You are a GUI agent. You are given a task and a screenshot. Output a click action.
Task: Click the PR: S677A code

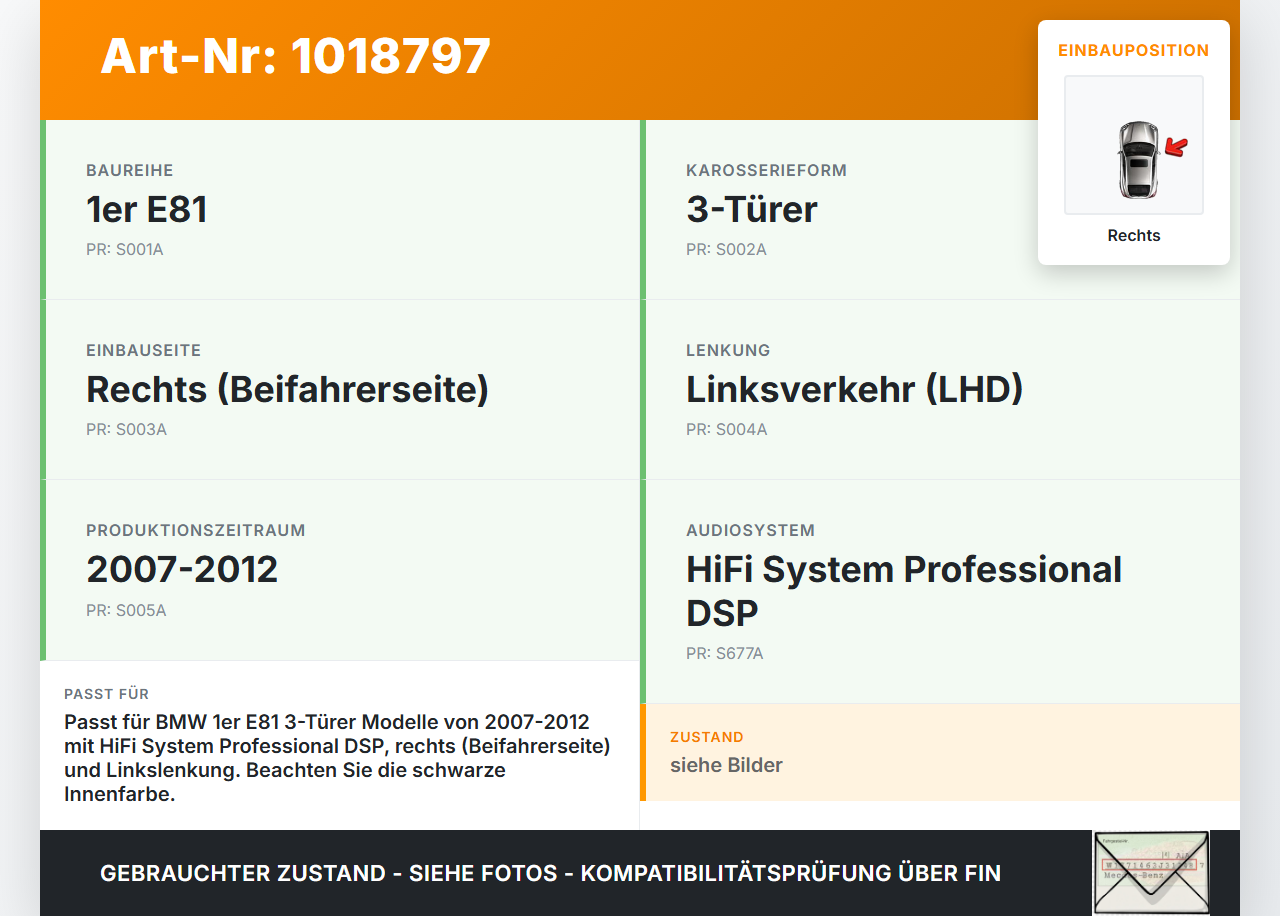click(x=725, y=654)
